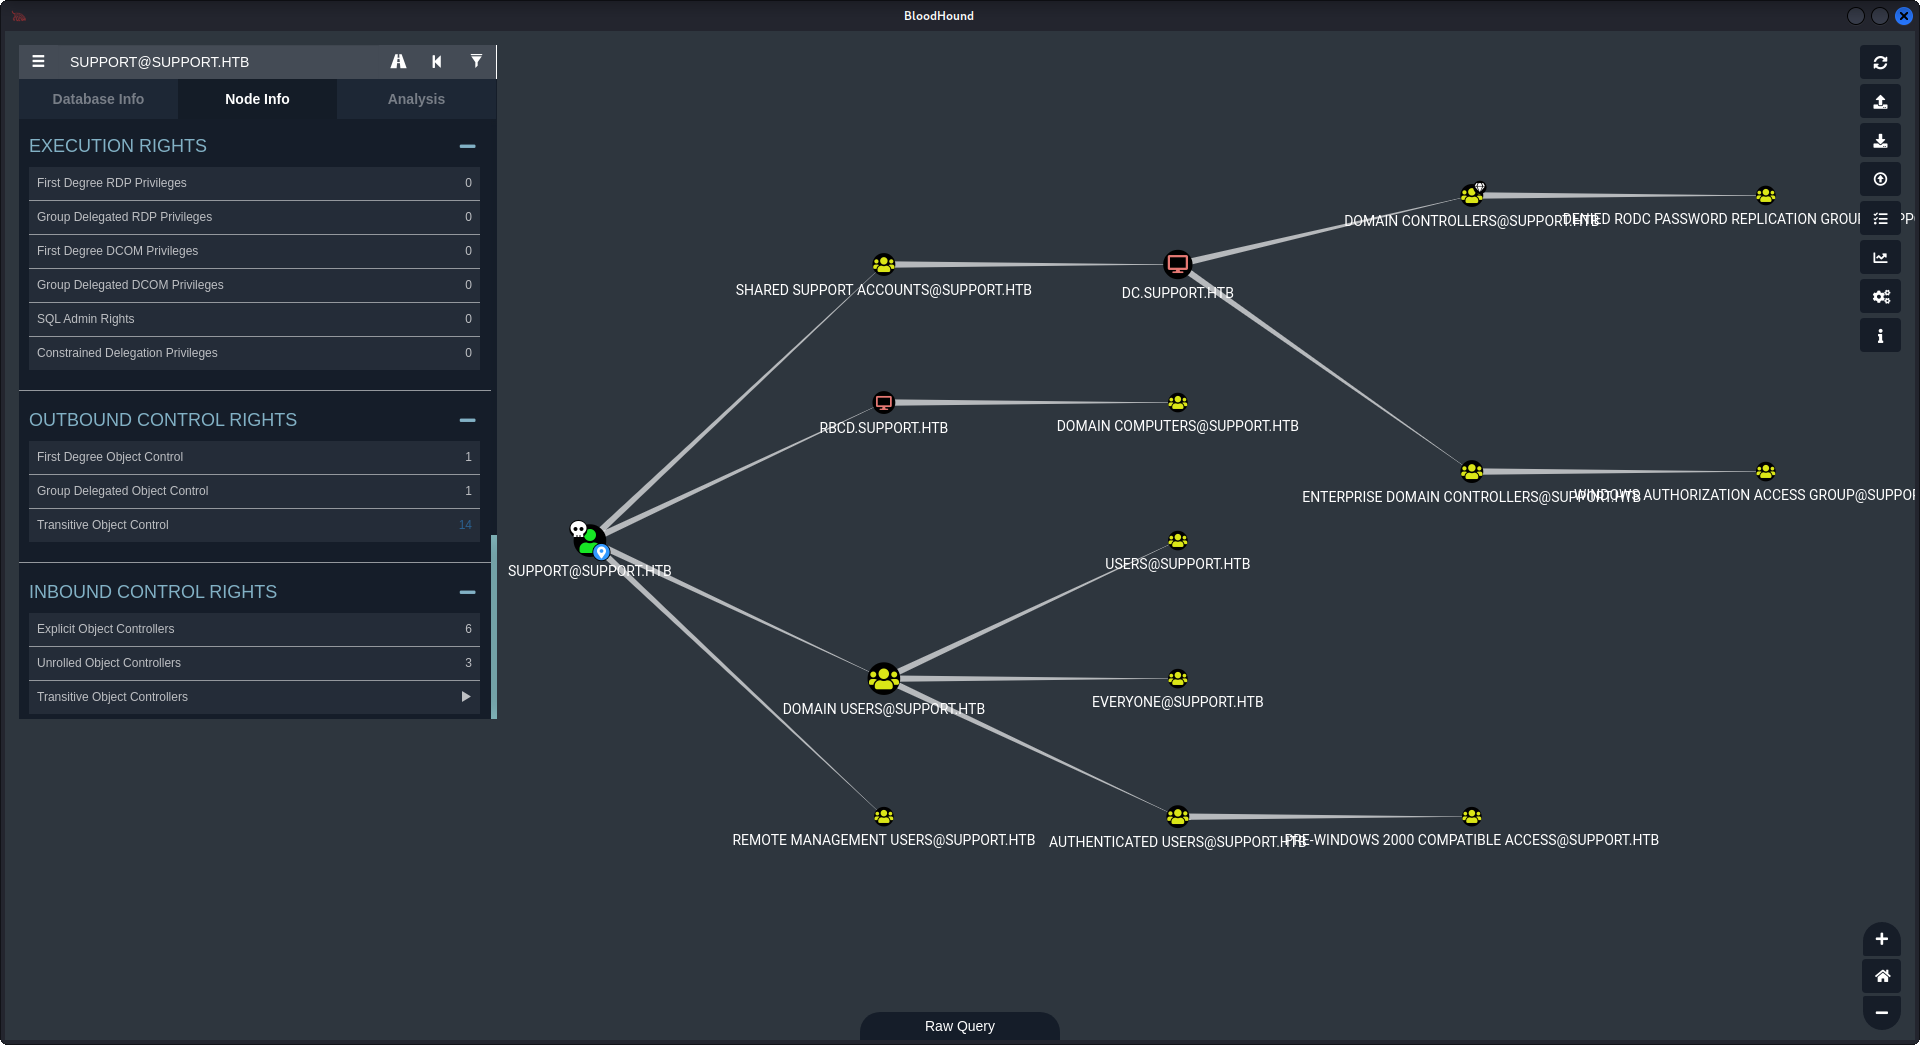This screenshot has width=1920, height=1045.
Task: Select the AUTHENTICATED USERS group node
Action: (1178, 816)
